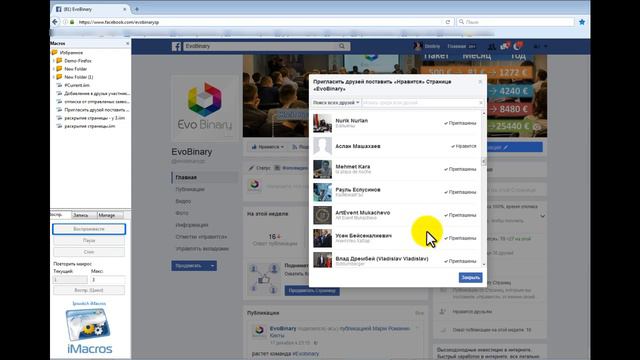
Task: Open a new browser tab
Action: click(x=137, y=9)
